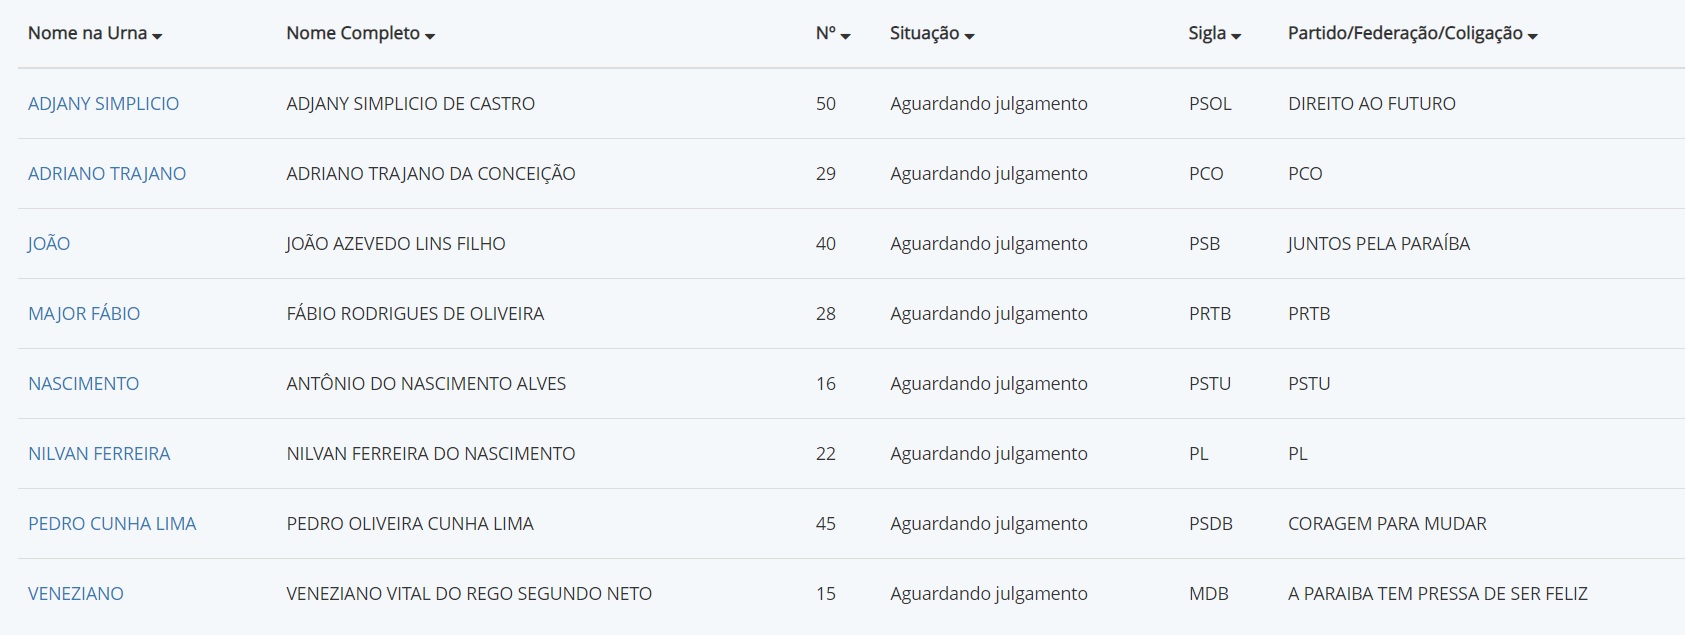Click the Nome Completo column header
1685x635 pixels.
click(x=353, y=33)
